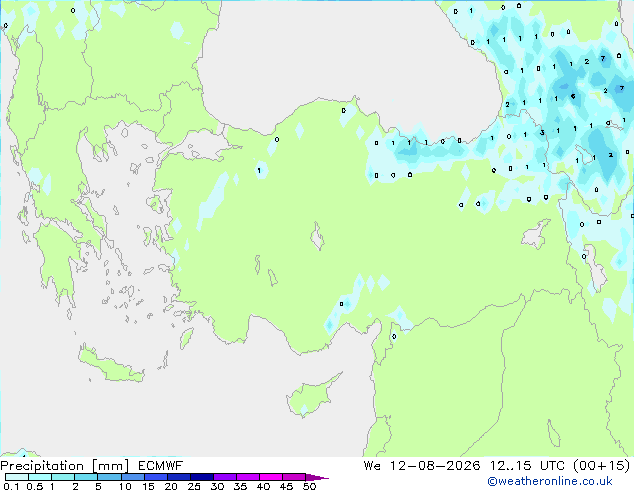Viewport: 634px width, 490px height.
Task: Click the 0.5–1 mm legend swatch
Action: [40, 477]
